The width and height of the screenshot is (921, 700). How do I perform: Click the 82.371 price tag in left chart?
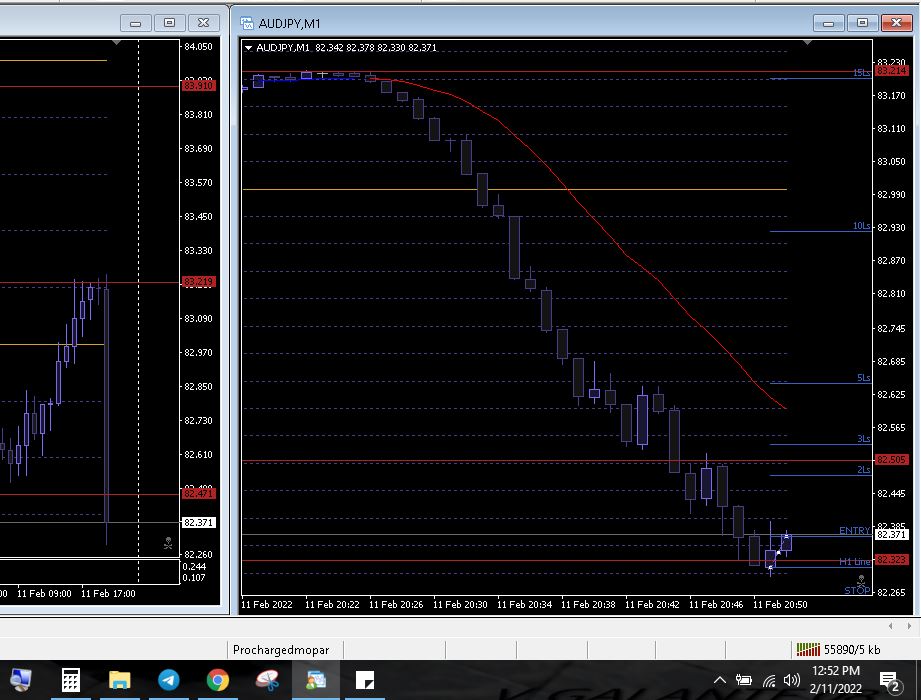coord(199,523)
